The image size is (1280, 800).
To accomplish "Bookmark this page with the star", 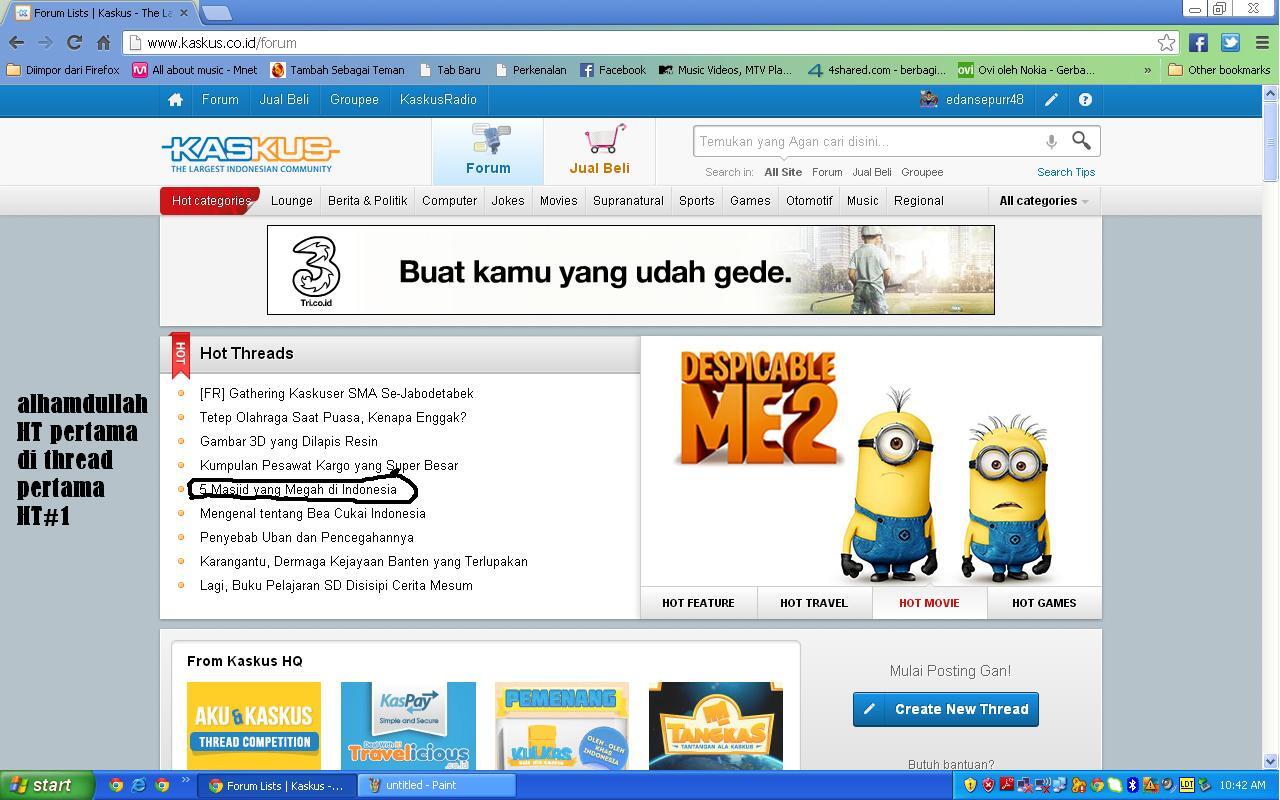I will 1166,43.
